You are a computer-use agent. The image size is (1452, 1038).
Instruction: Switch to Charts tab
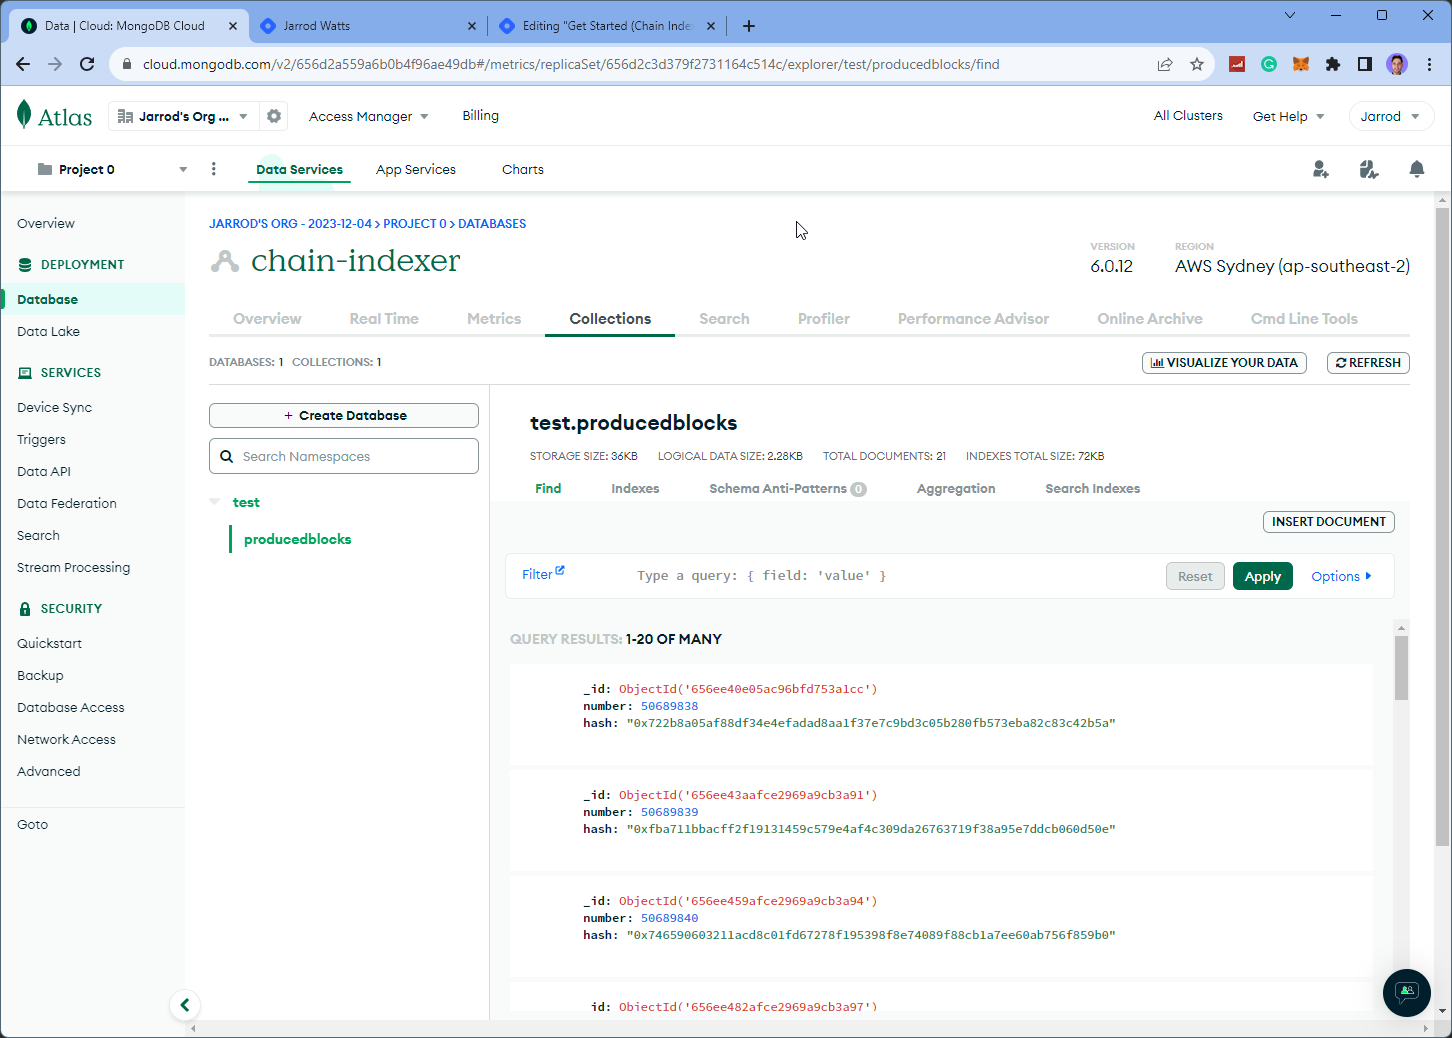pos(523,169)
